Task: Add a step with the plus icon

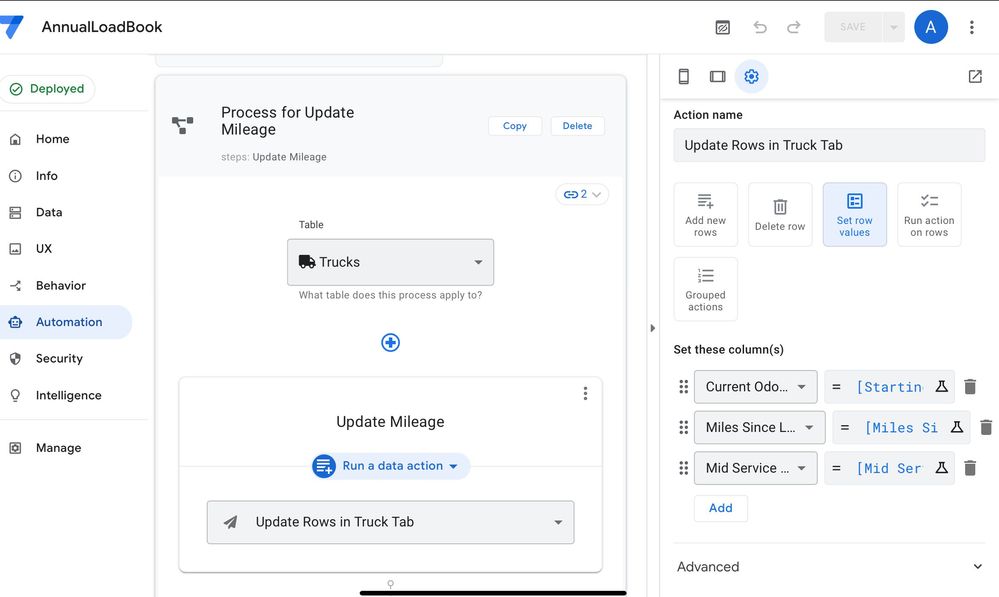Action: click(x=391, y=343)
